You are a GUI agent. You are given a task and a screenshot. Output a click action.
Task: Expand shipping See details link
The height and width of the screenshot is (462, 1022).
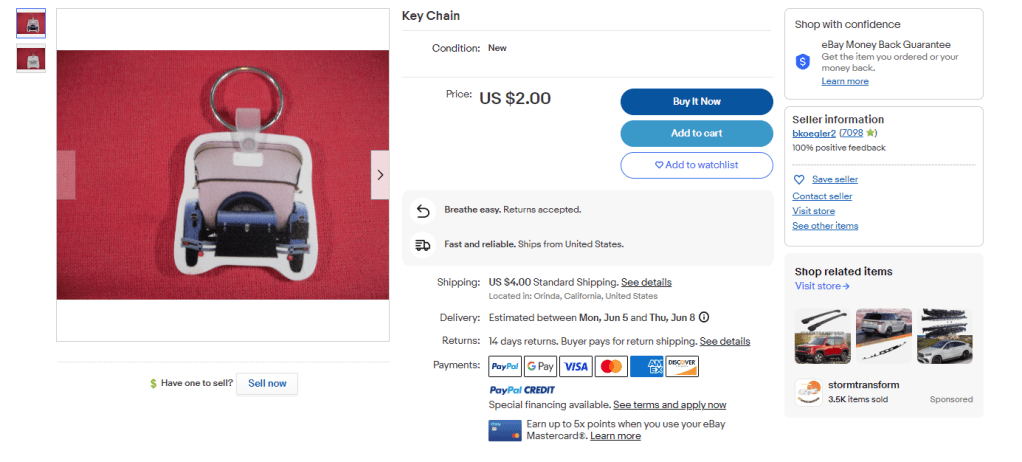tap(646, 282)
